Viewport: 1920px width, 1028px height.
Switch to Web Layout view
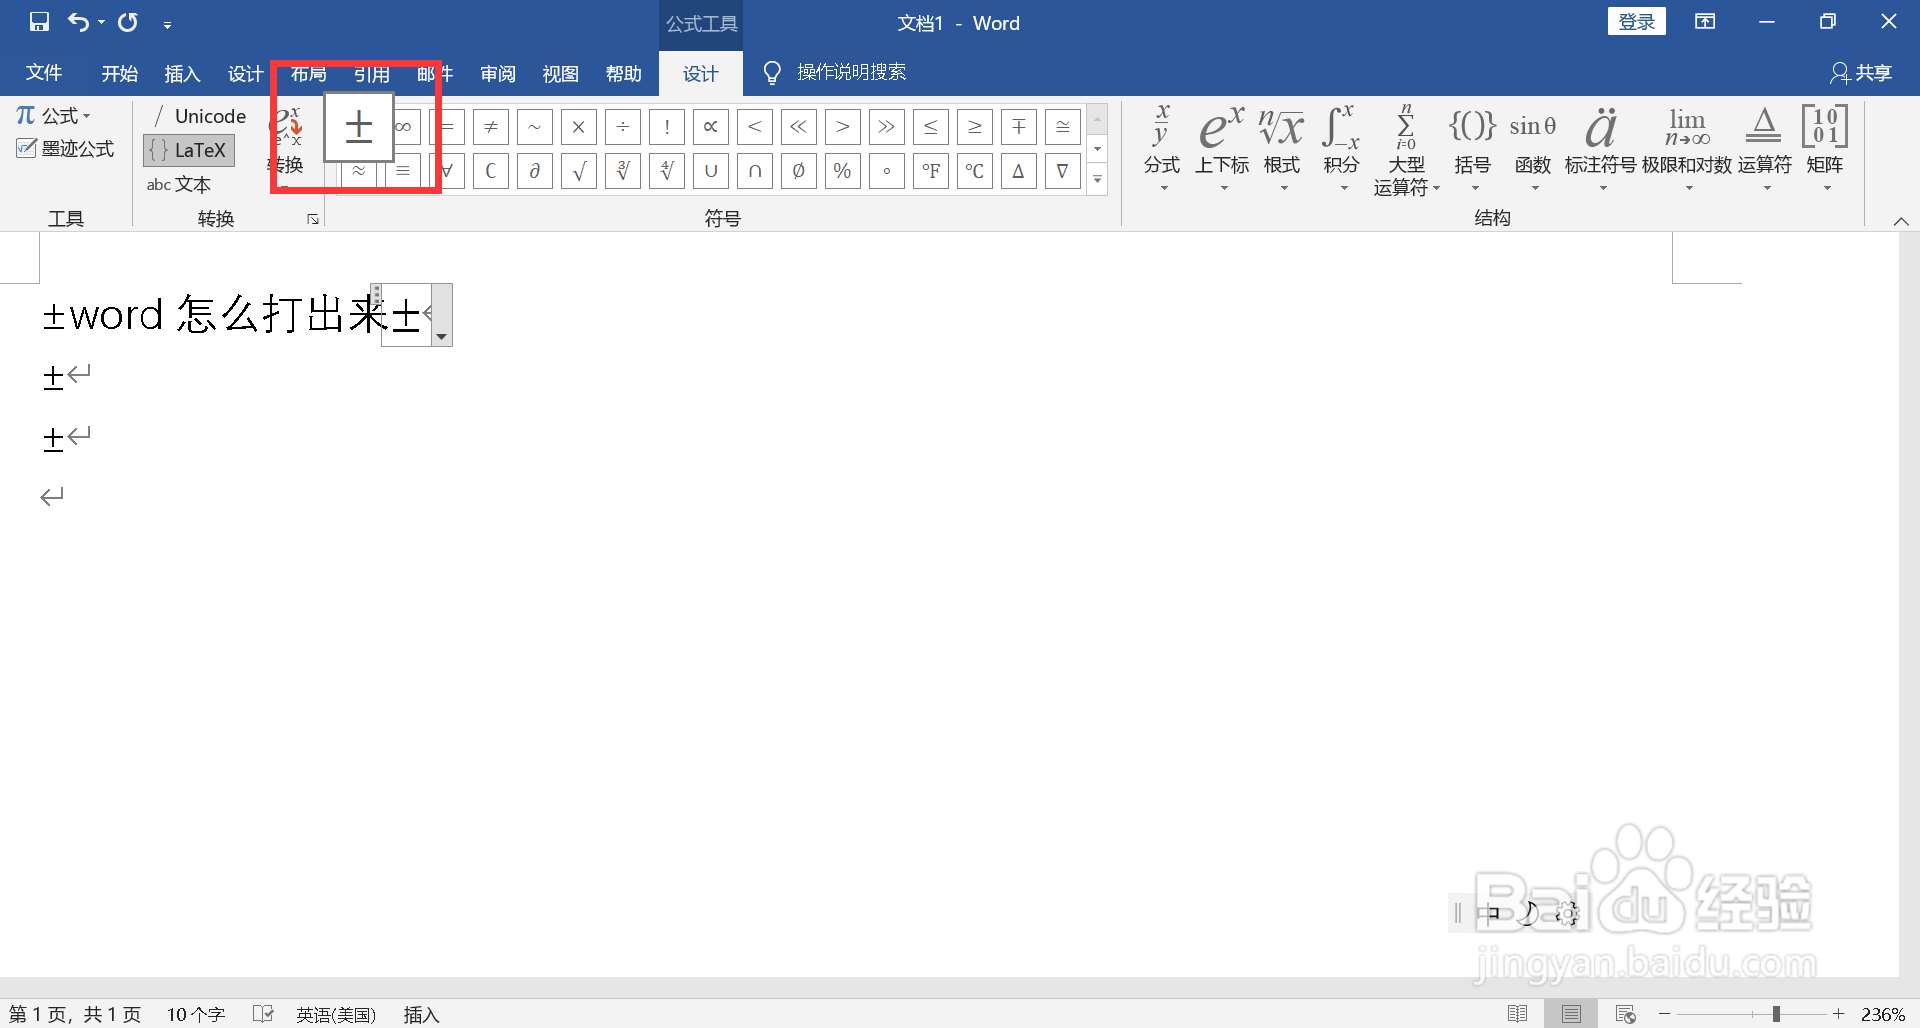point(1625,1014)
